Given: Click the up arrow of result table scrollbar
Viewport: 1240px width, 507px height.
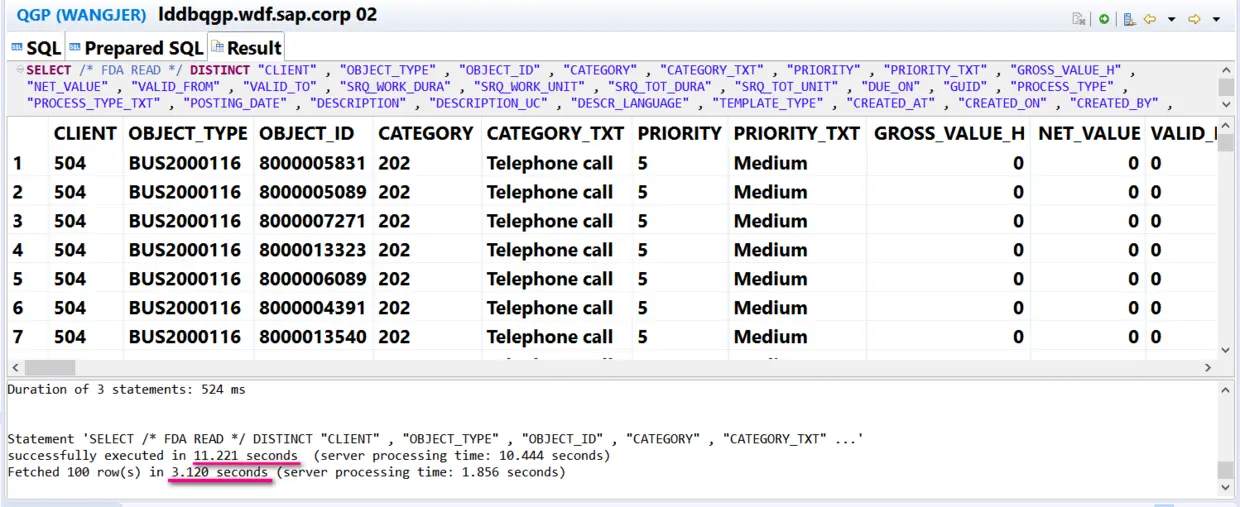Looking at the screenshot, I should [x=1226, y=126].
